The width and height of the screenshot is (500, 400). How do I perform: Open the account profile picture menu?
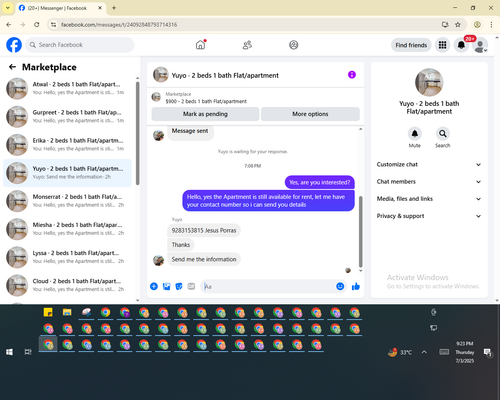[480, 46]
